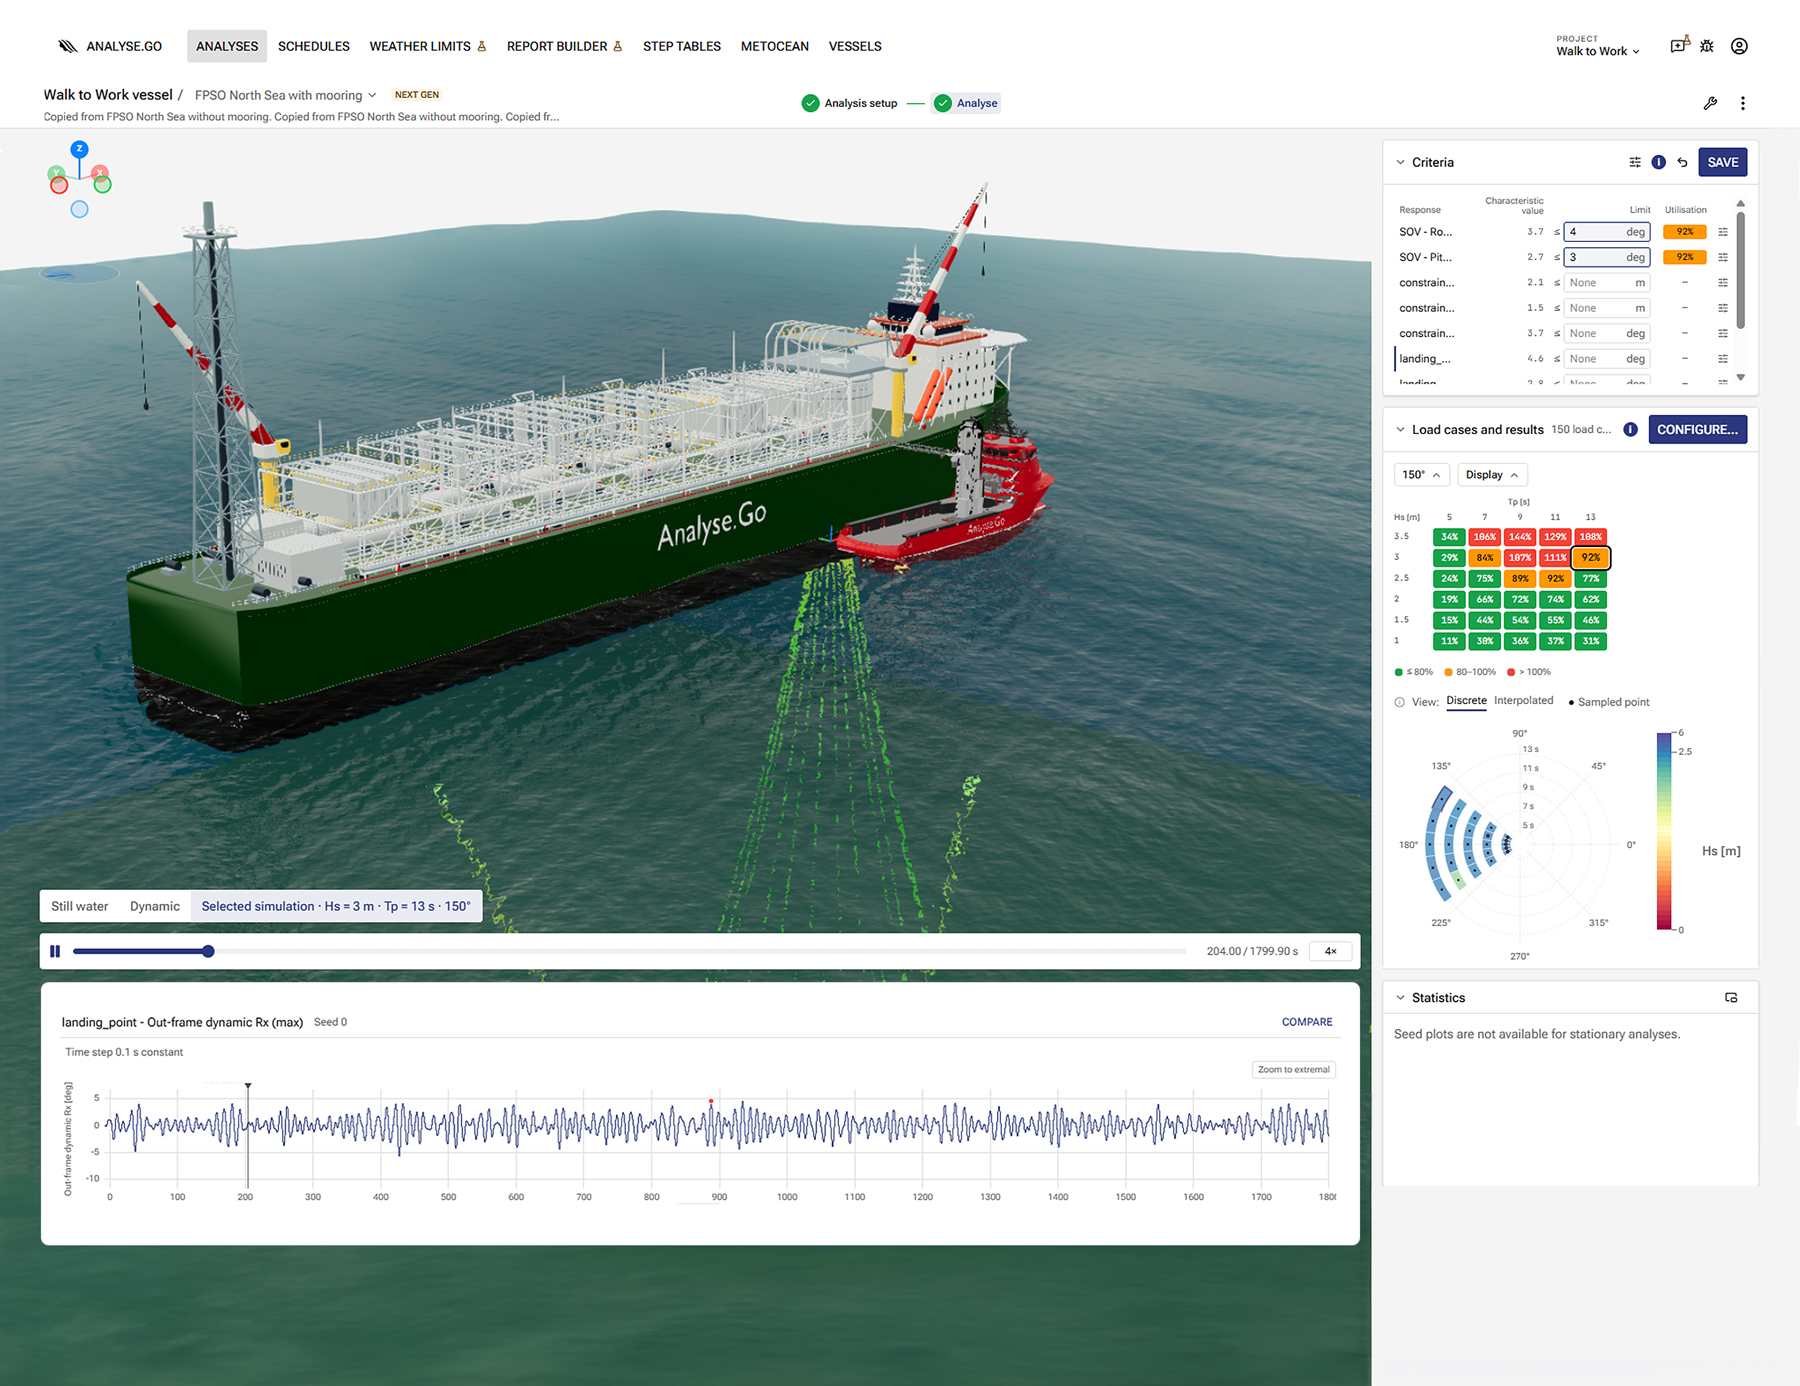Screen dimensions: 1800x1386
Task: Click the SOV - Ro... limit input field
Action: (x=1606, y=232)
